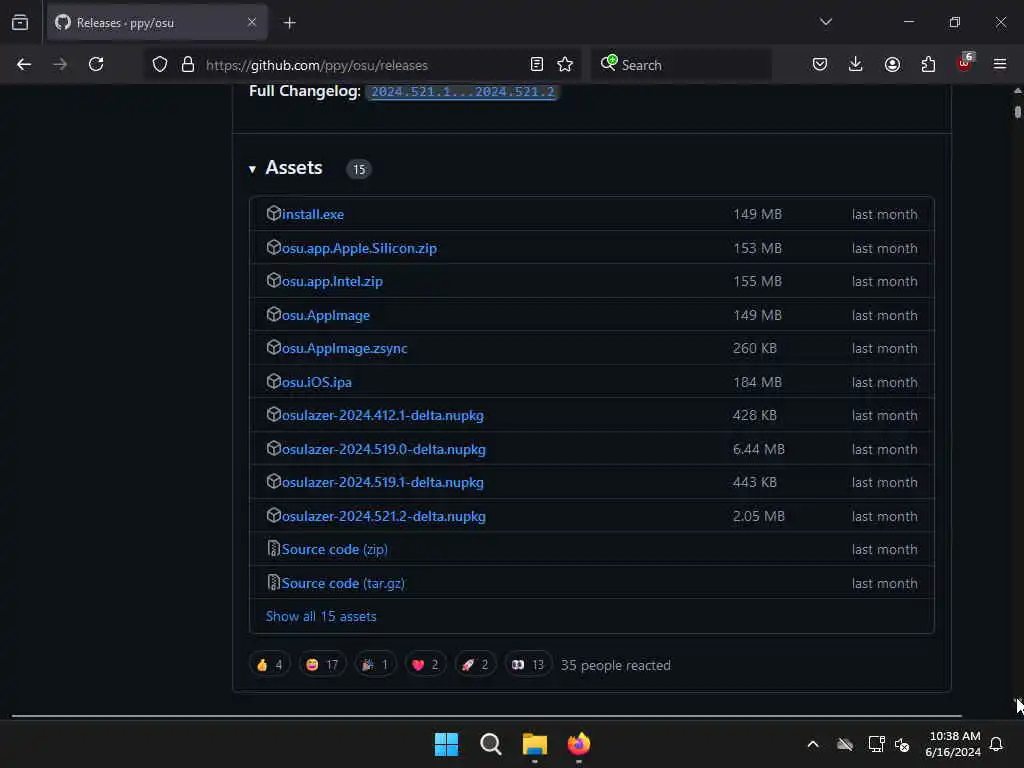Download osu.AppImage.zsync file
1024x768 pixels.
click(x=345, y=349)
